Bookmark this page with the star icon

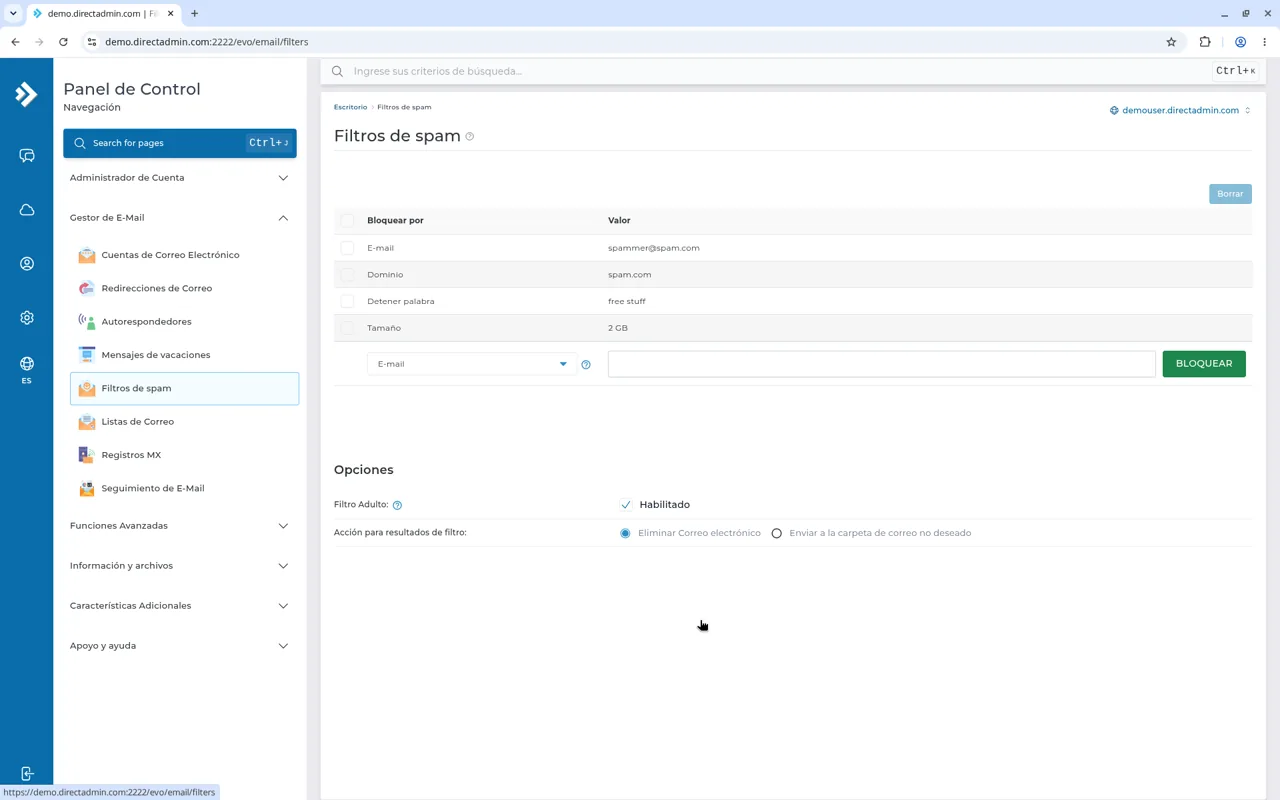1171,42
